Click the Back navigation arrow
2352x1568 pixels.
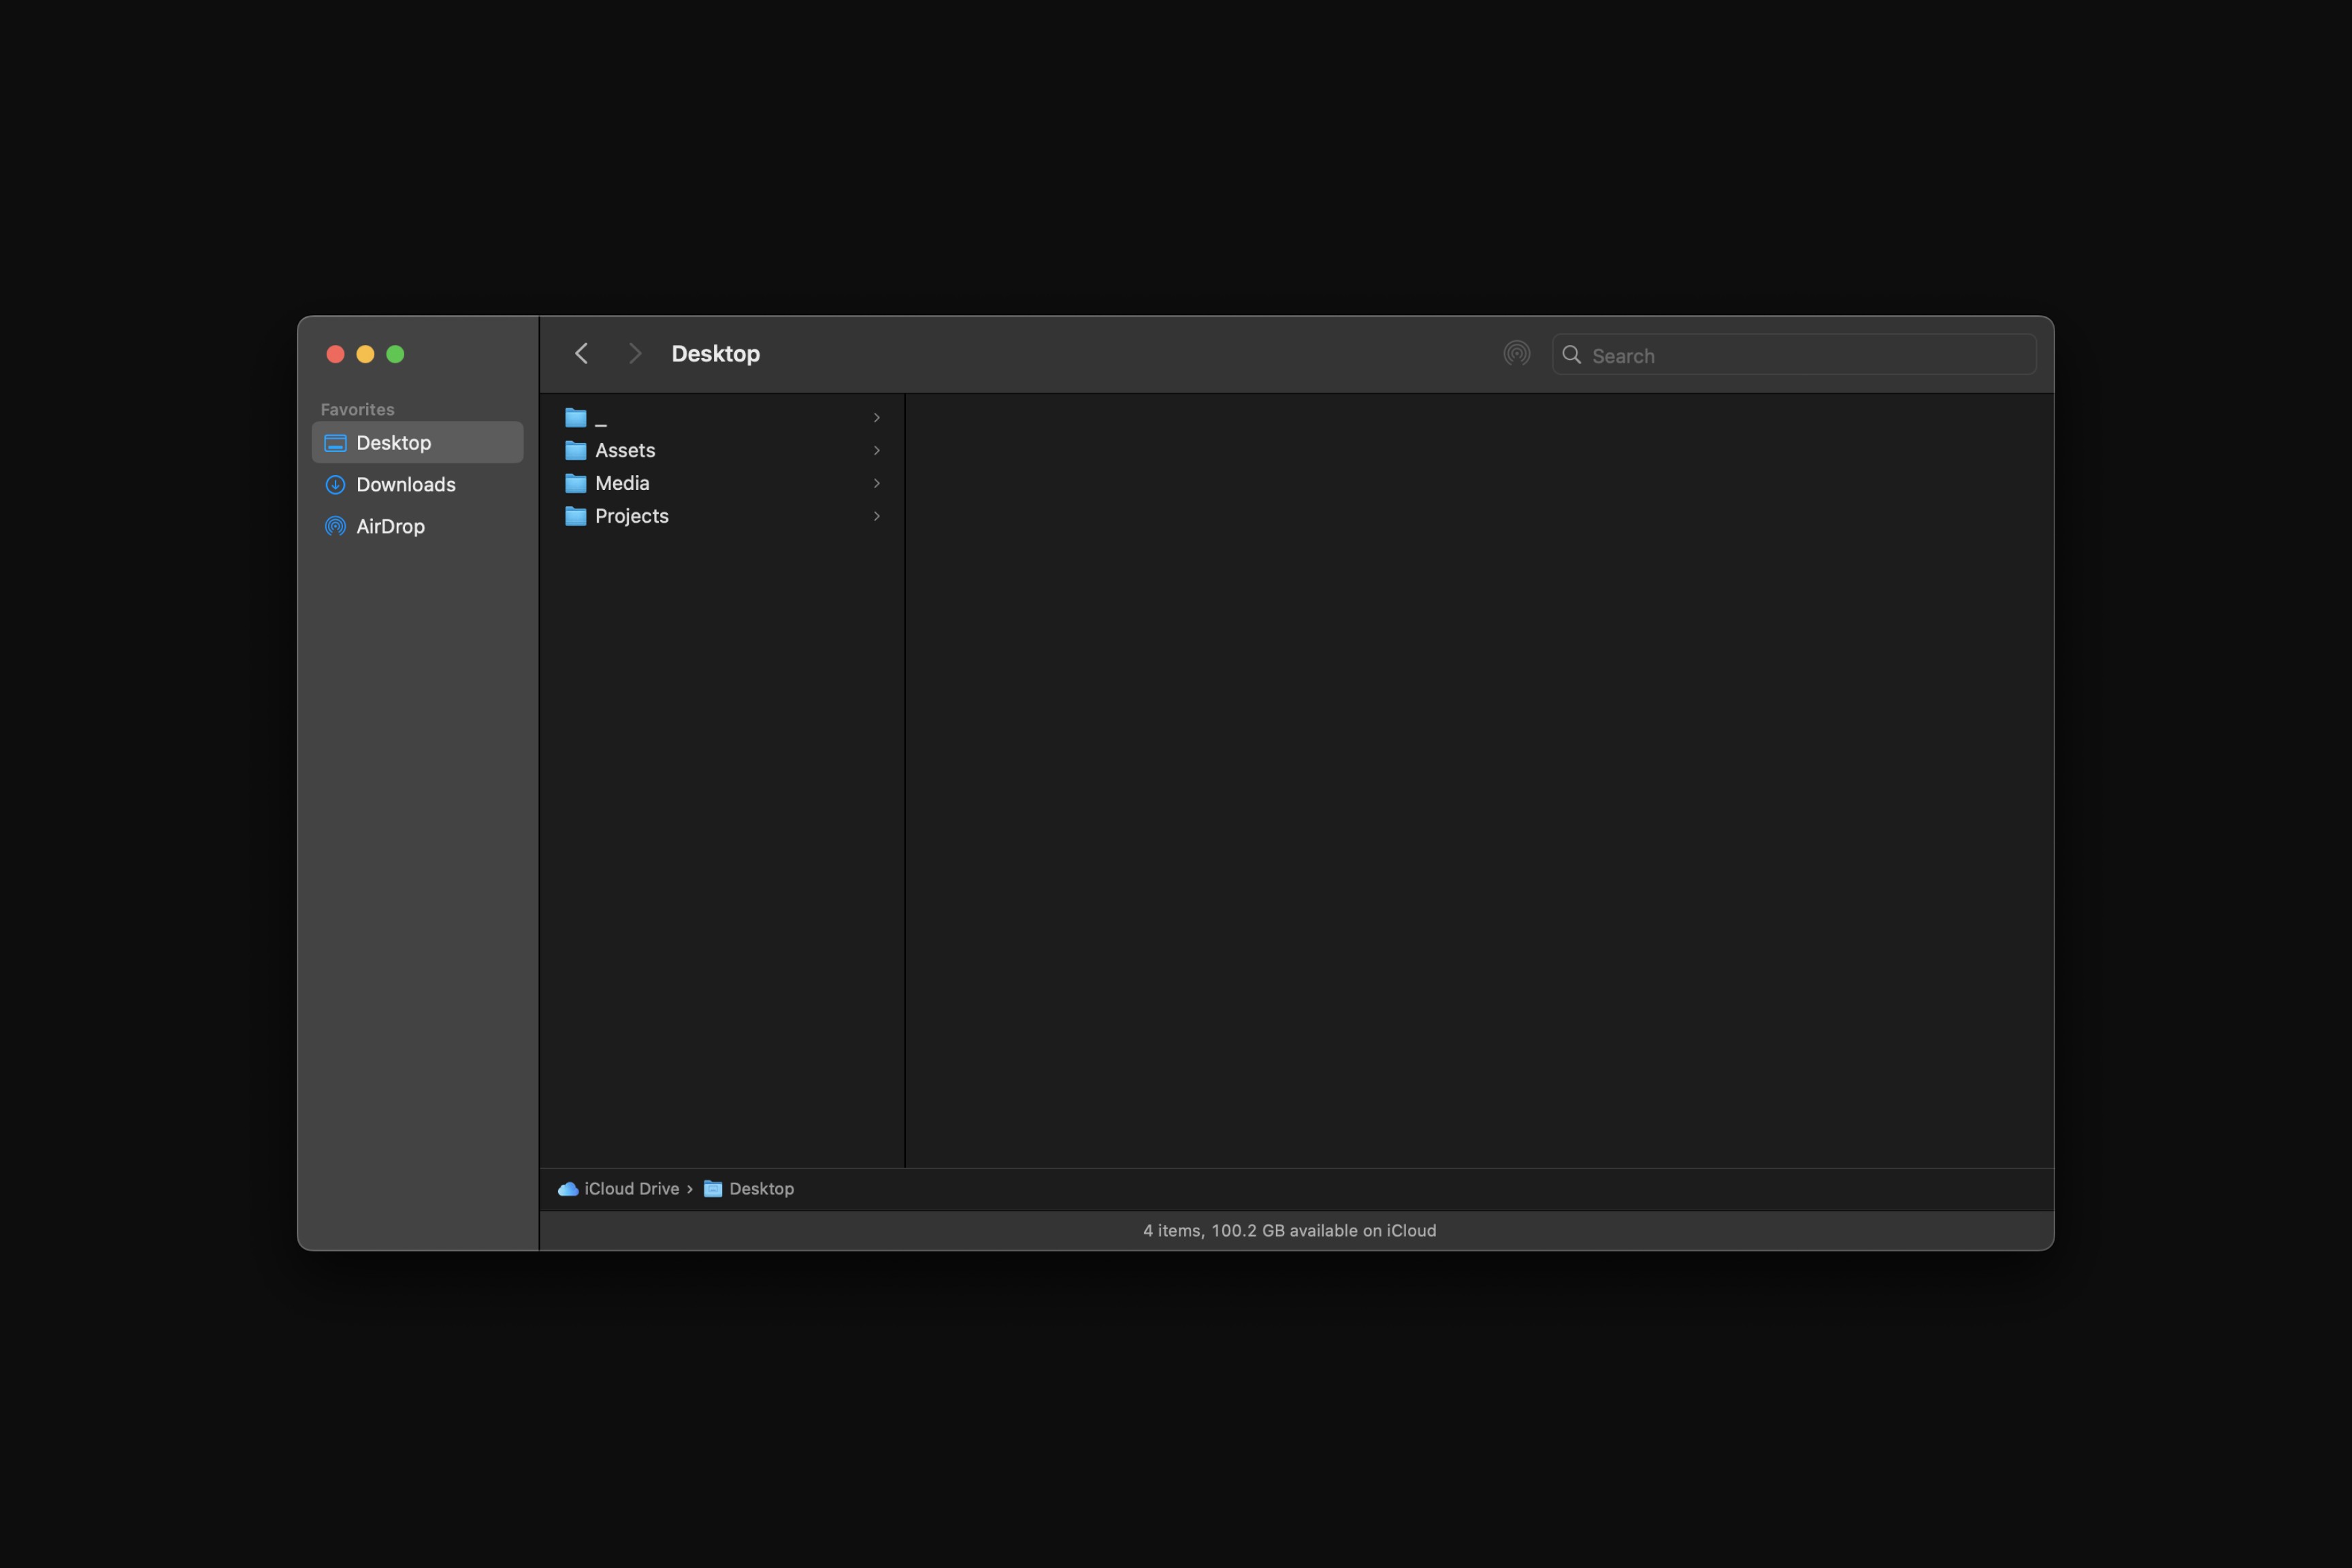(581, 354)
